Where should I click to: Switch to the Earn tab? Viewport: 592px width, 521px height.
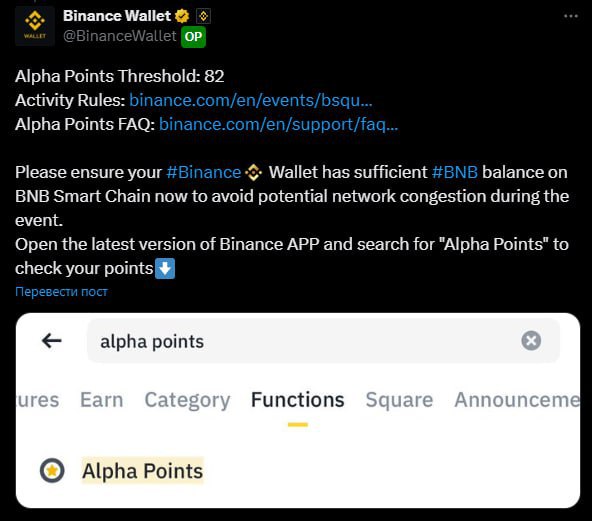coord(102,399)
